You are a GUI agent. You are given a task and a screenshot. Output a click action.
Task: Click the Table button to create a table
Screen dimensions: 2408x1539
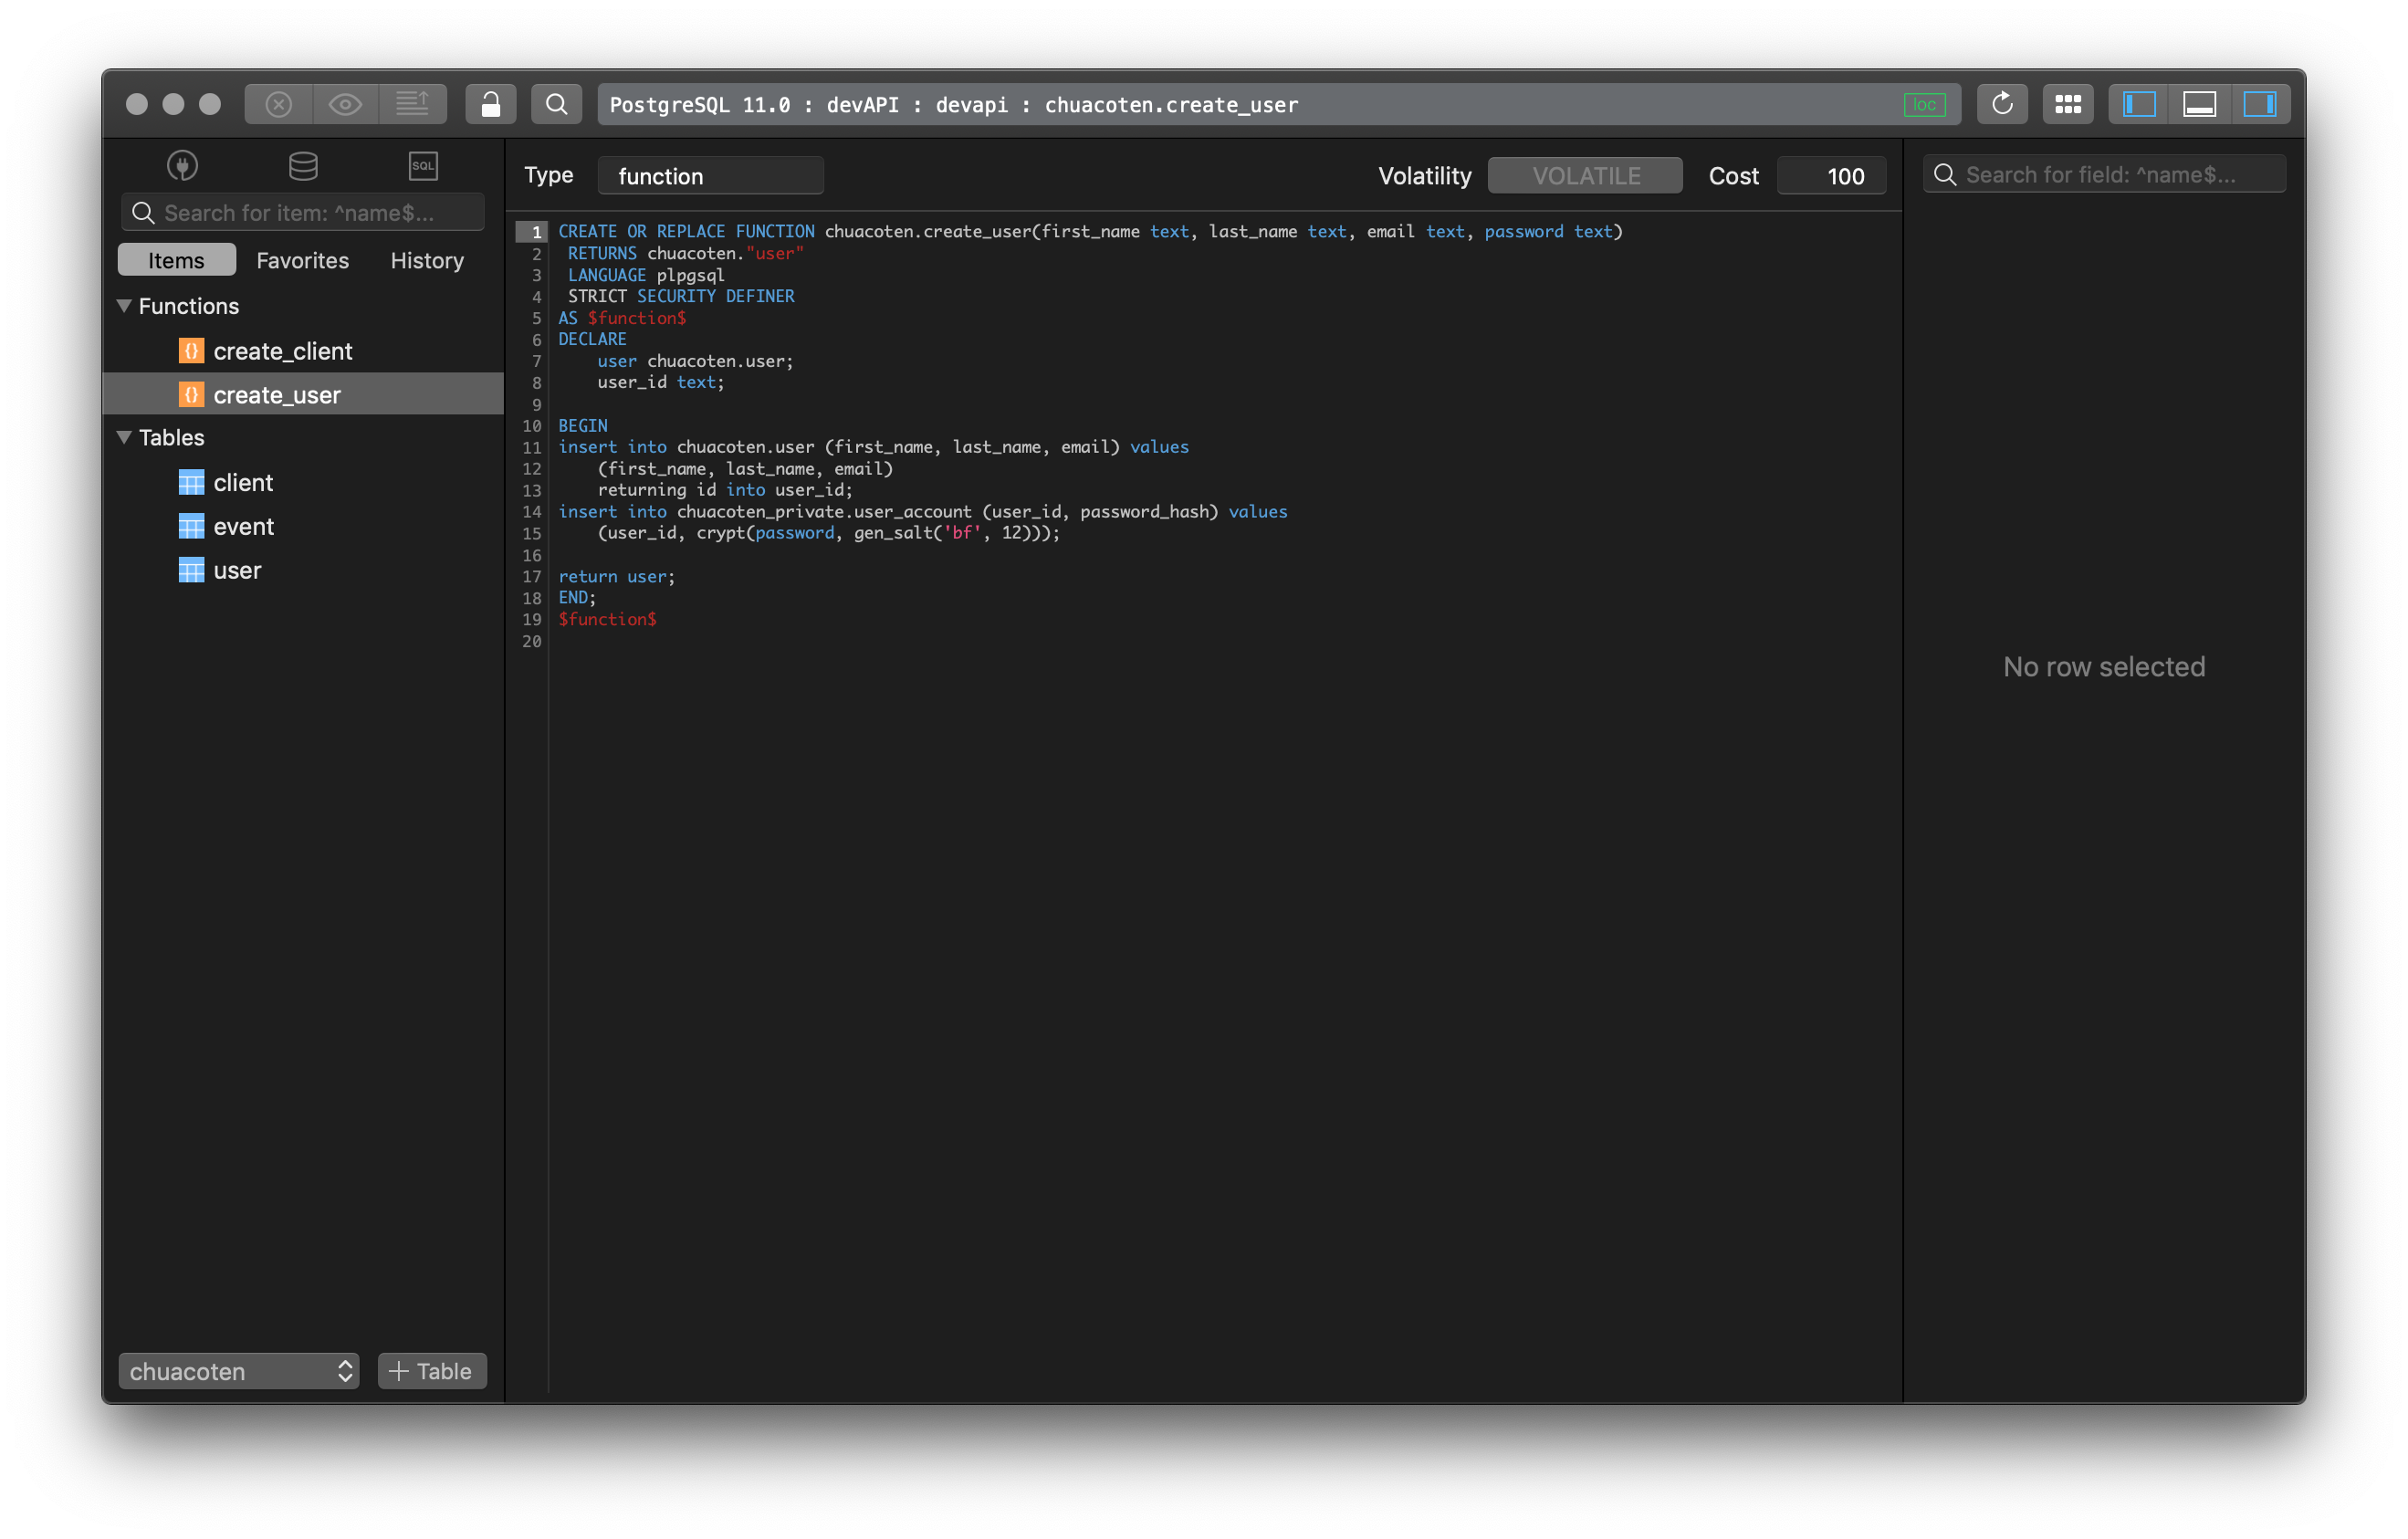coord(431,1371)
